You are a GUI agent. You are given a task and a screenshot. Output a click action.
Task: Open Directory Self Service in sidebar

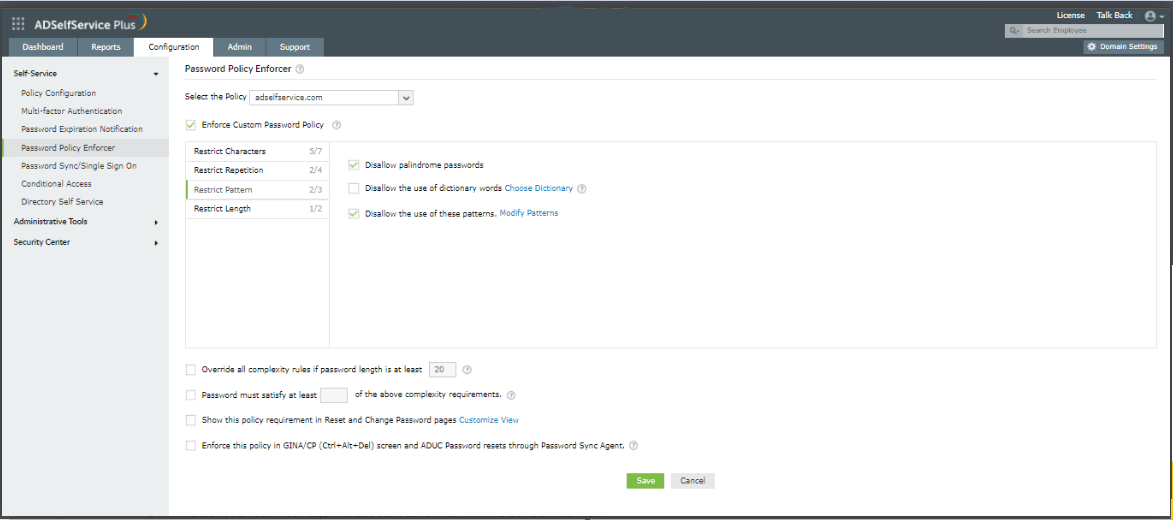[62, 202]
